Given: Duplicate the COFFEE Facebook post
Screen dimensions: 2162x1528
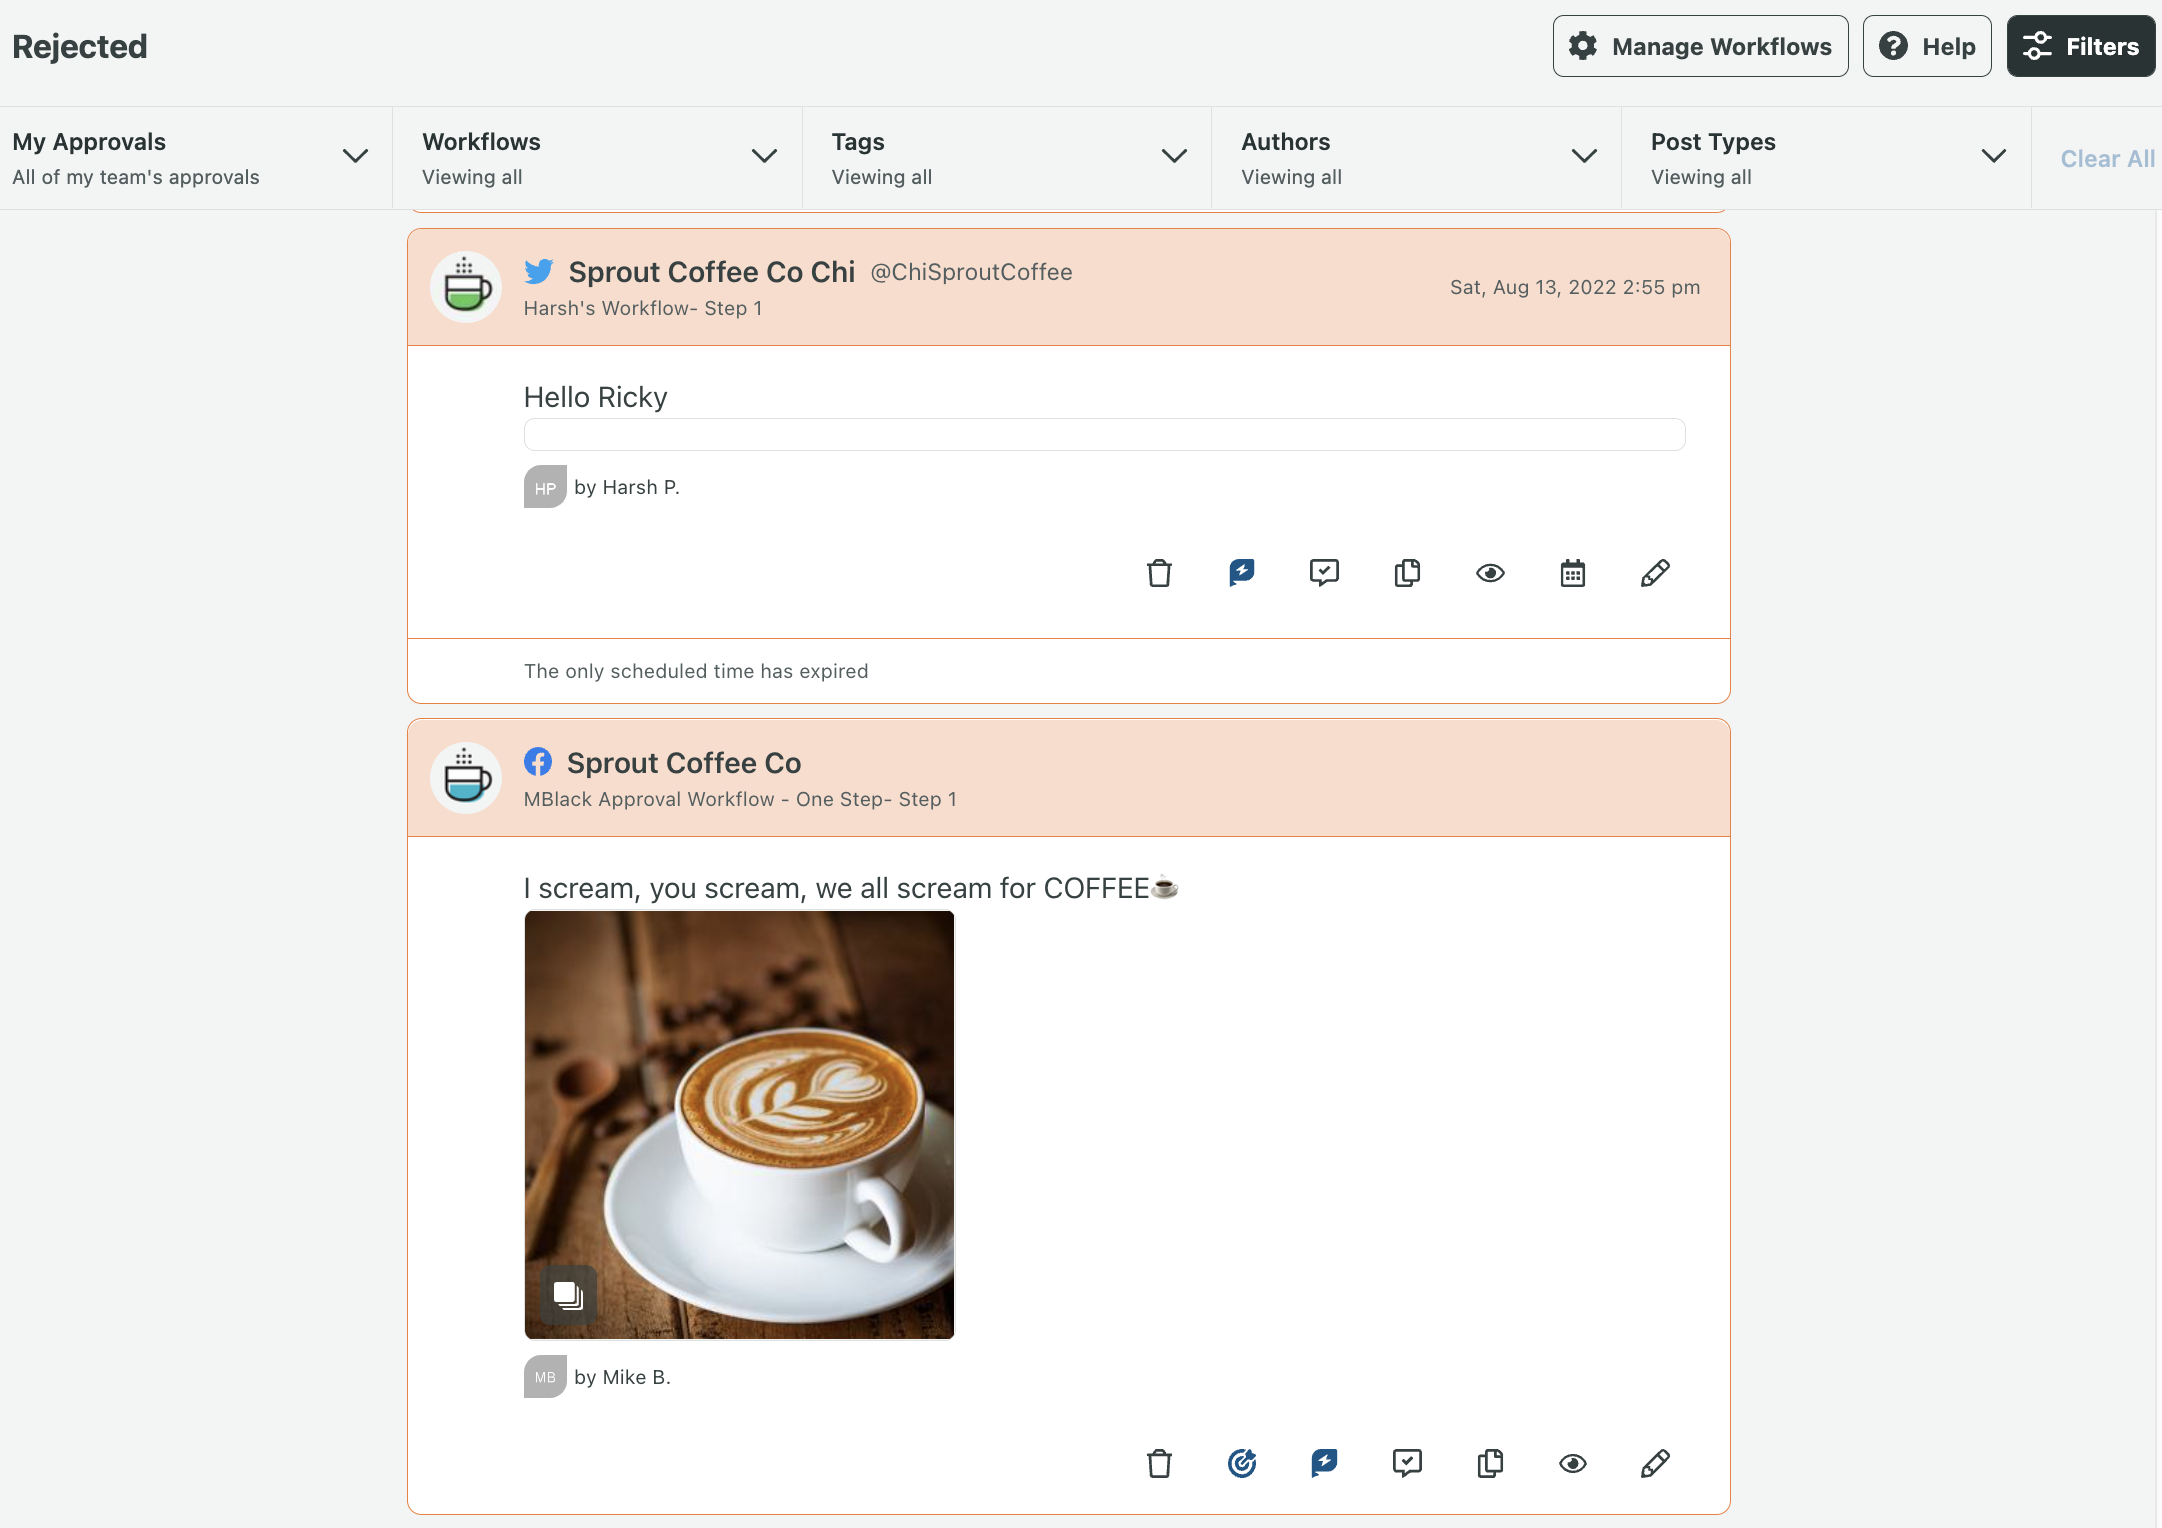Looking at the screenshot, I should (1490, 1464).
